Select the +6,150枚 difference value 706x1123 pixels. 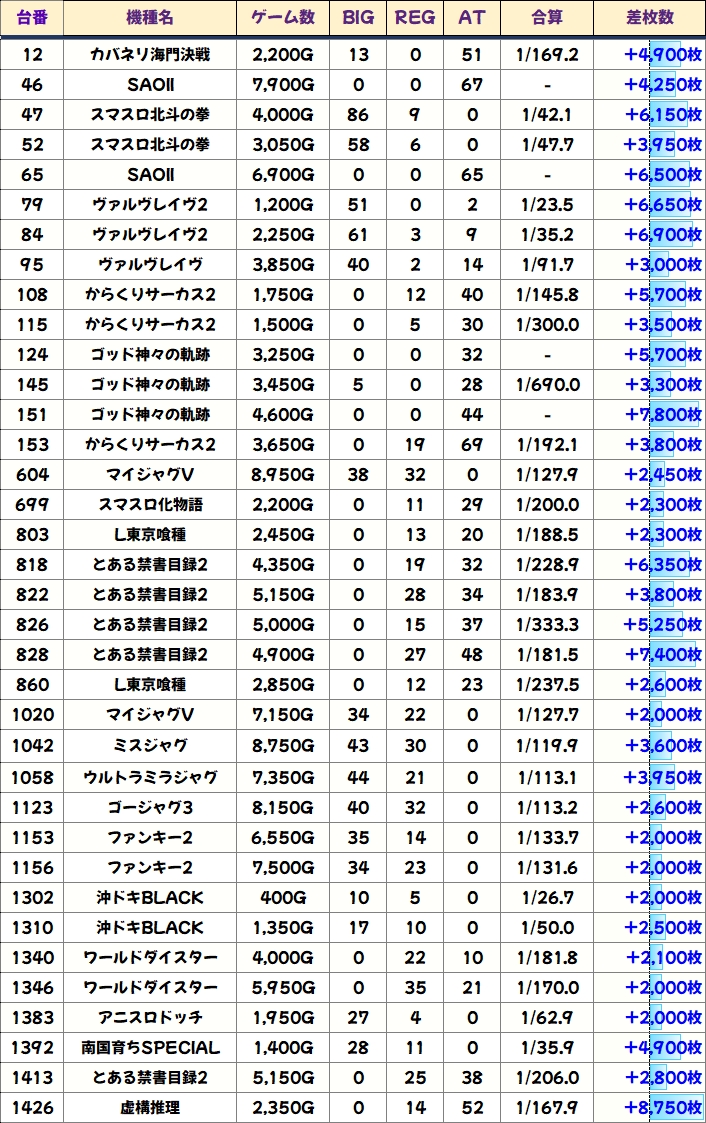click(x=662, y=115)
